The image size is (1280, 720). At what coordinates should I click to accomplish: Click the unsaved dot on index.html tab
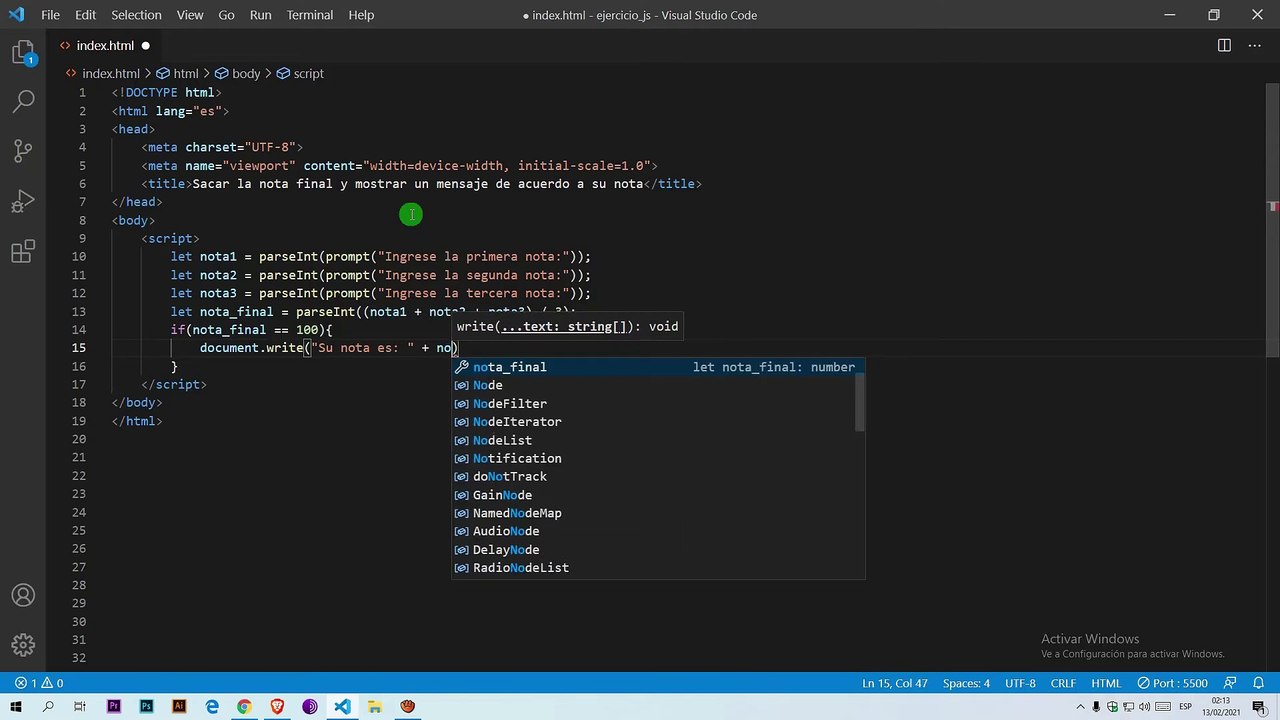tap(145, 45)
